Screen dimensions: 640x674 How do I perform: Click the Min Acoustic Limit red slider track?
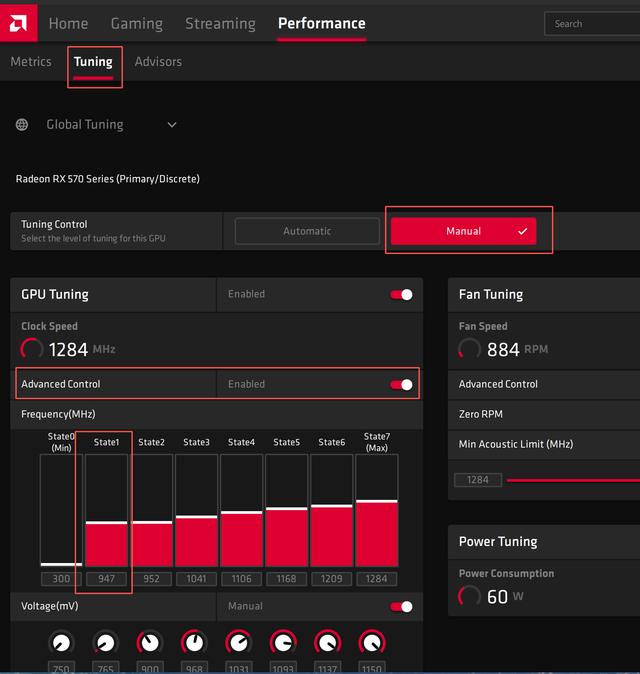coord(573,480)
